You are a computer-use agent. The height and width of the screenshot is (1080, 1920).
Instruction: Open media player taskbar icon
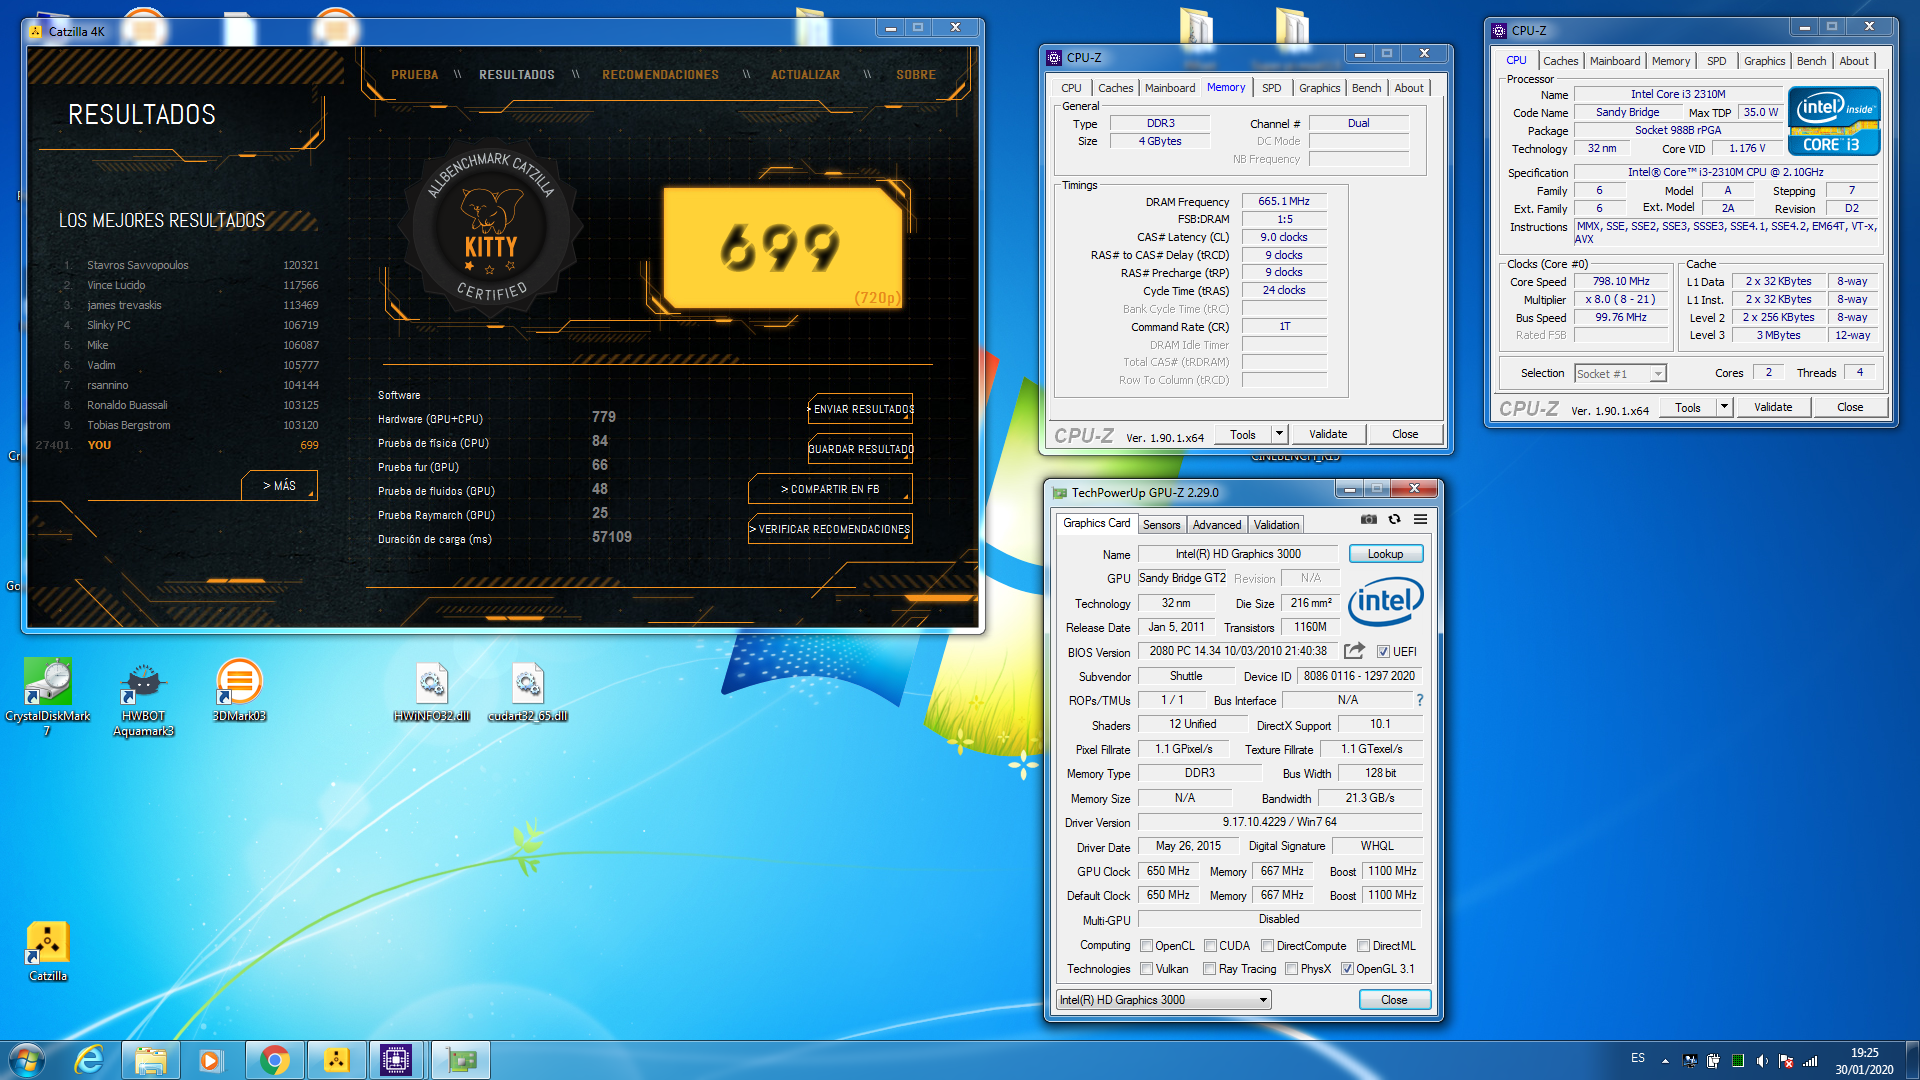click(211, 1060)
